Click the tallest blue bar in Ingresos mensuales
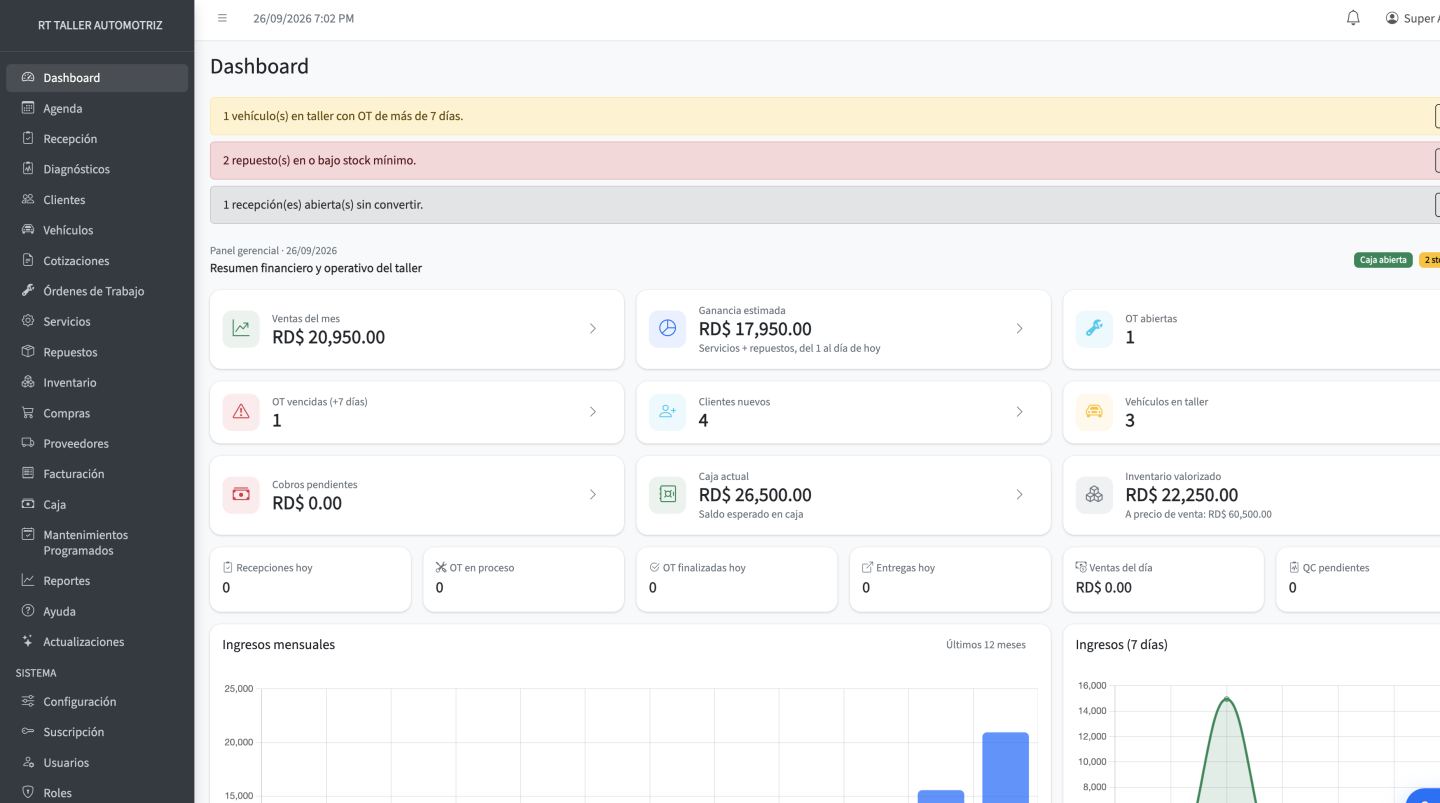 (x=1005, y=767)
